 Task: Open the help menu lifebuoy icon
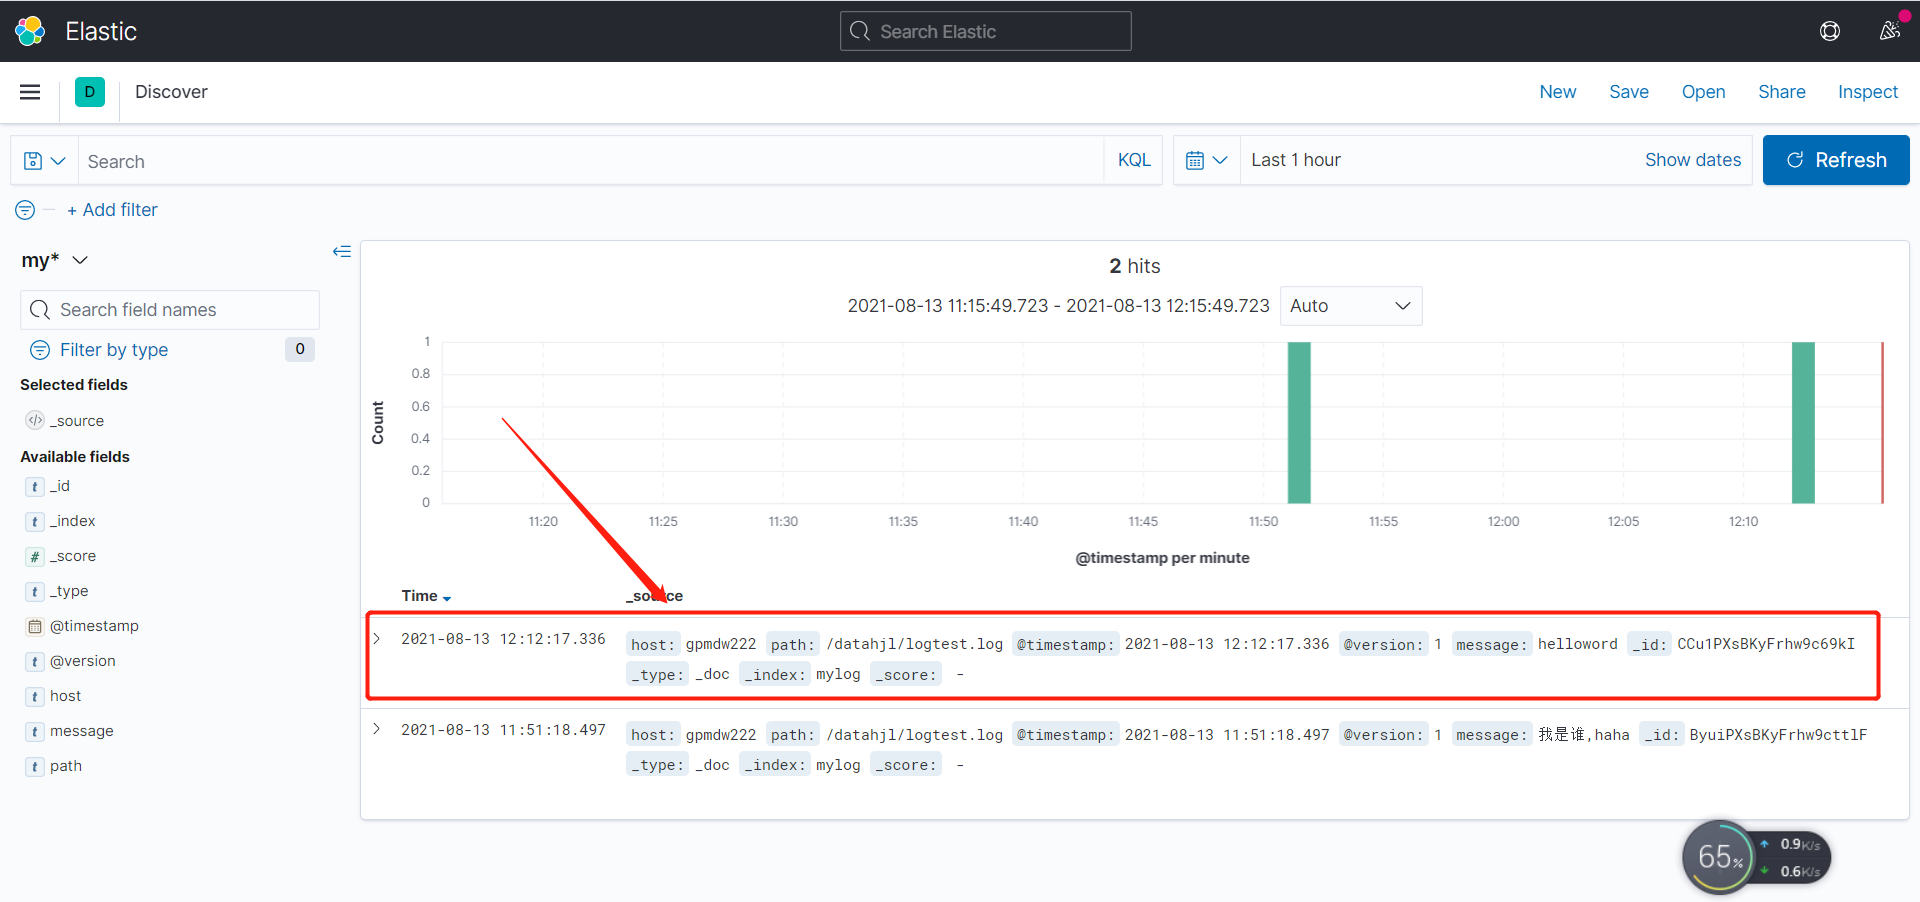coord(1830,31)
